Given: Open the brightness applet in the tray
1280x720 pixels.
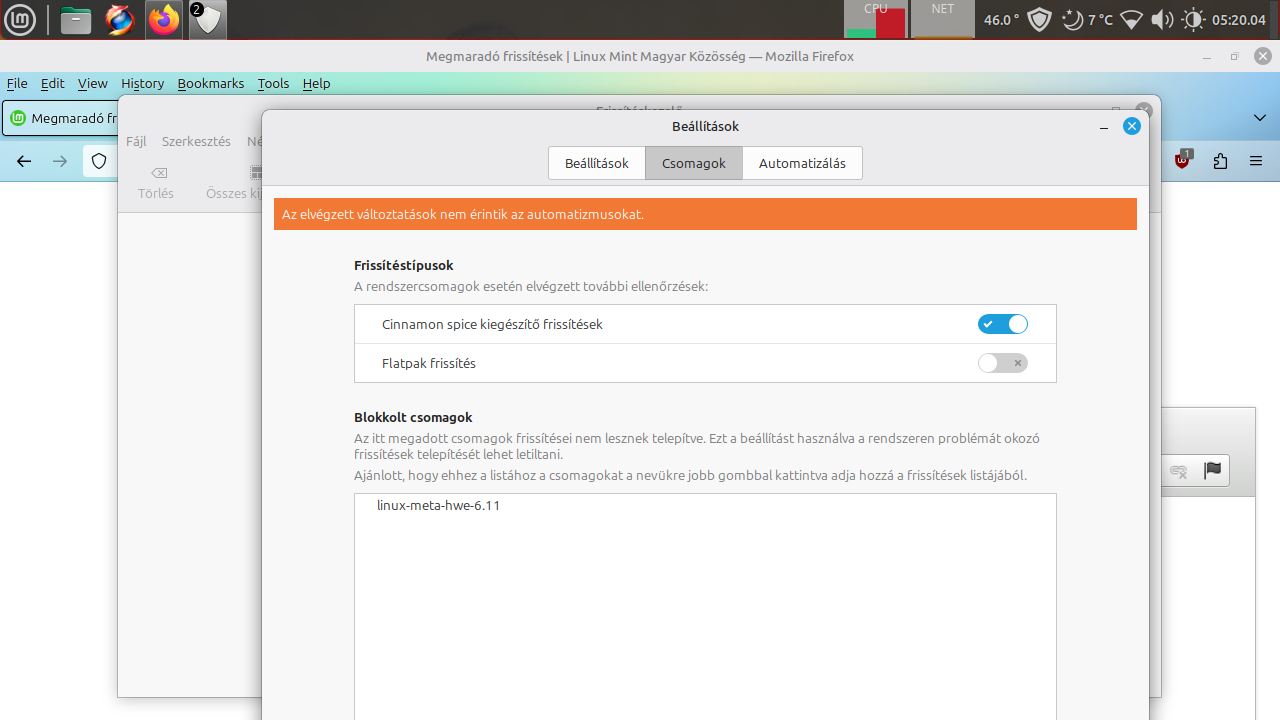Looking at the screenshot, I should [x=1192, y=20].
